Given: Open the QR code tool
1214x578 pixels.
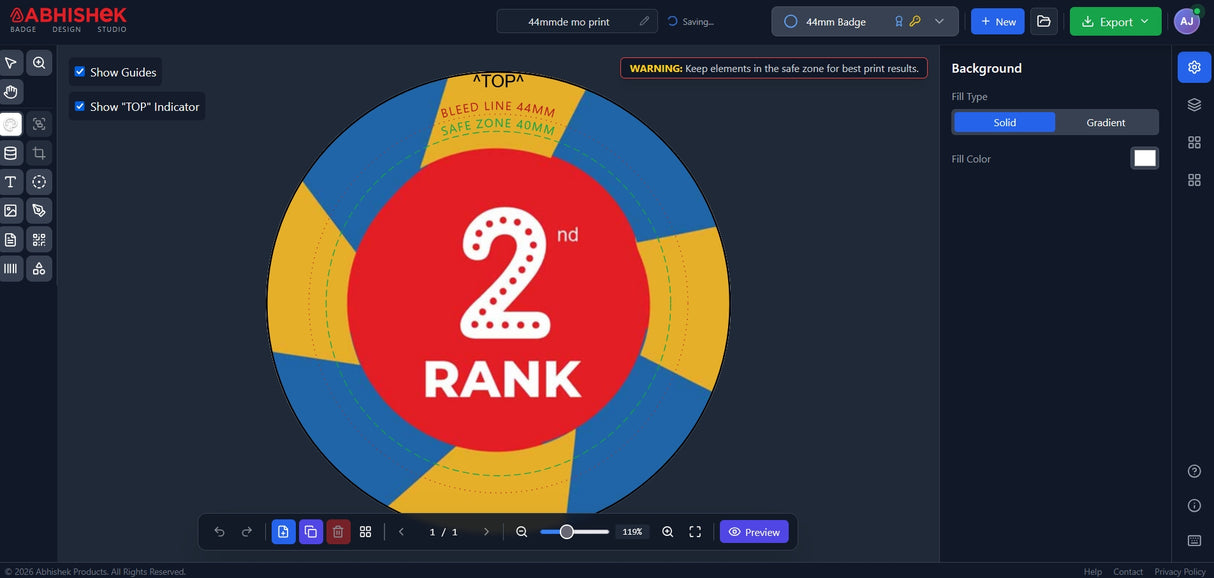Looking at the screenshot, I should click(38, 239).
